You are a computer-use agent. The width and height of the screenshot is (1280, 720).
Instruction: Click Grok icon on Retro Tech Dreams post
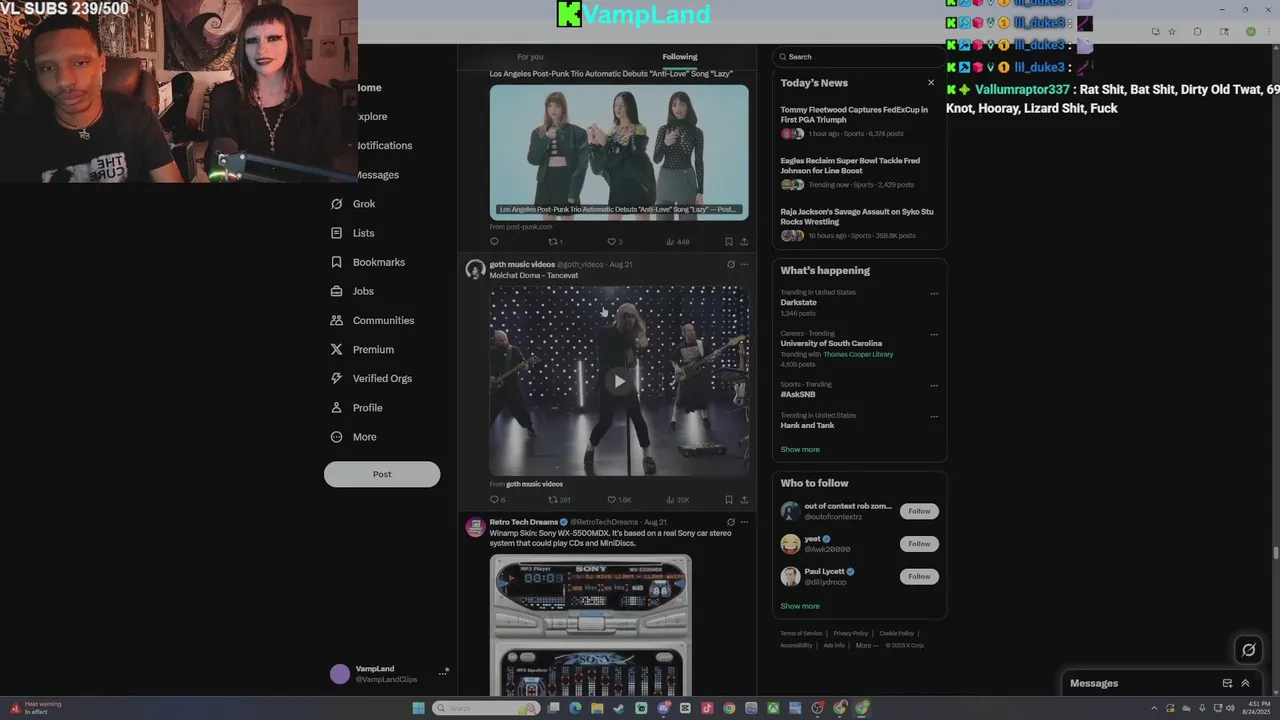(731, 522)
